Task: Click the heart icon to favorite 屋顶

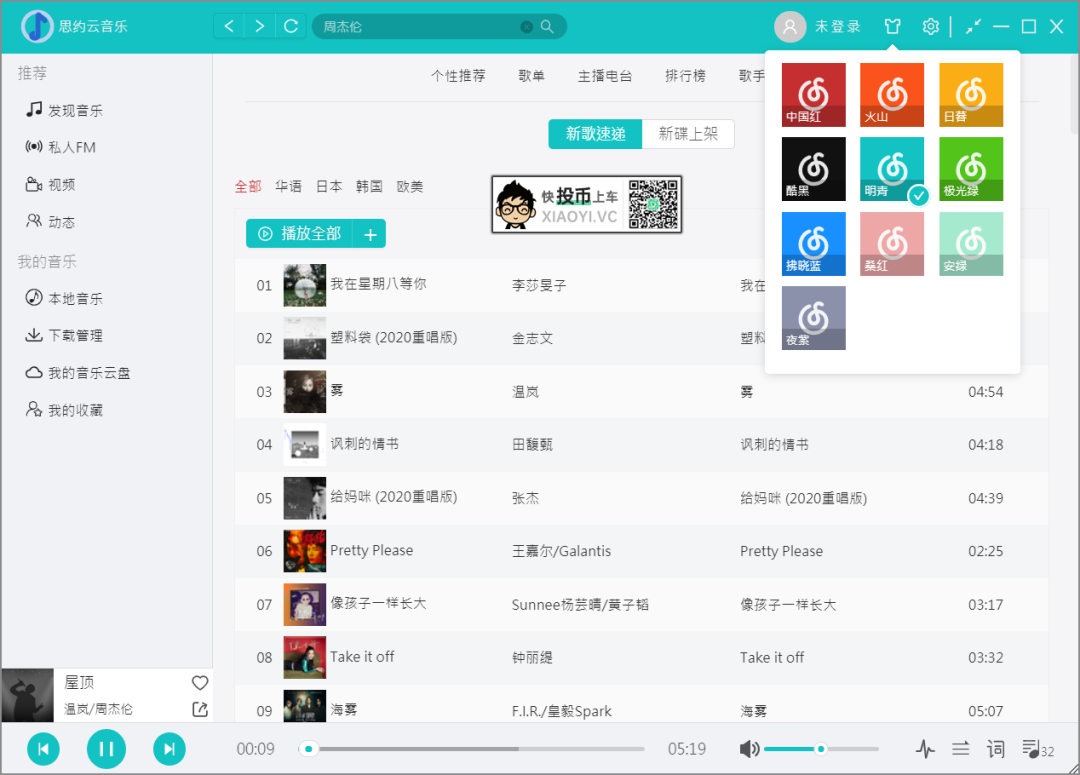Action: coord(200,683)
